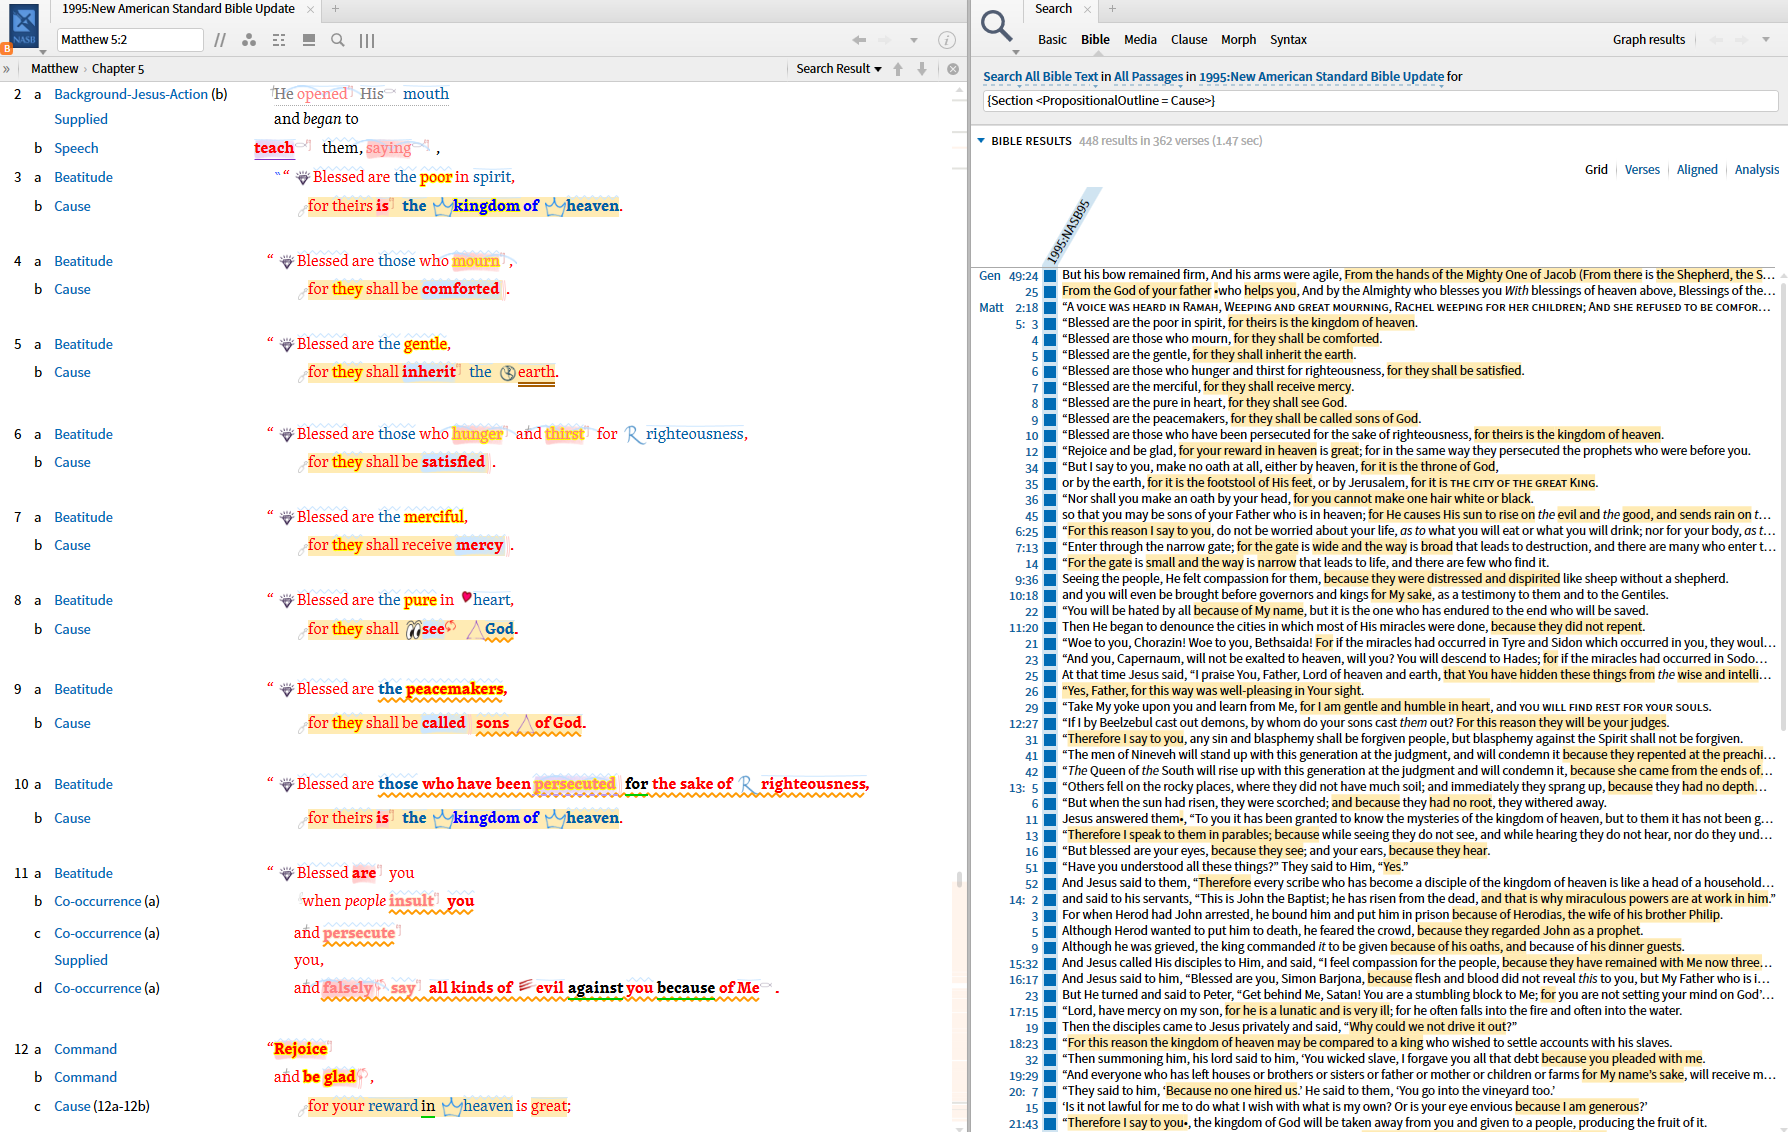1788x1132 pixels.
Task: Click the R icon before 'righteousness' in verse 6
Action: (x=634, y=435)
